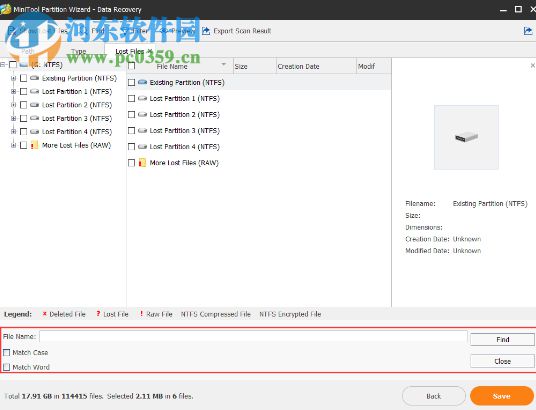The height and width of the screenshot is (410, 536).
Task: Click the drive icon of root NTFS node
Action: (23, 65)
